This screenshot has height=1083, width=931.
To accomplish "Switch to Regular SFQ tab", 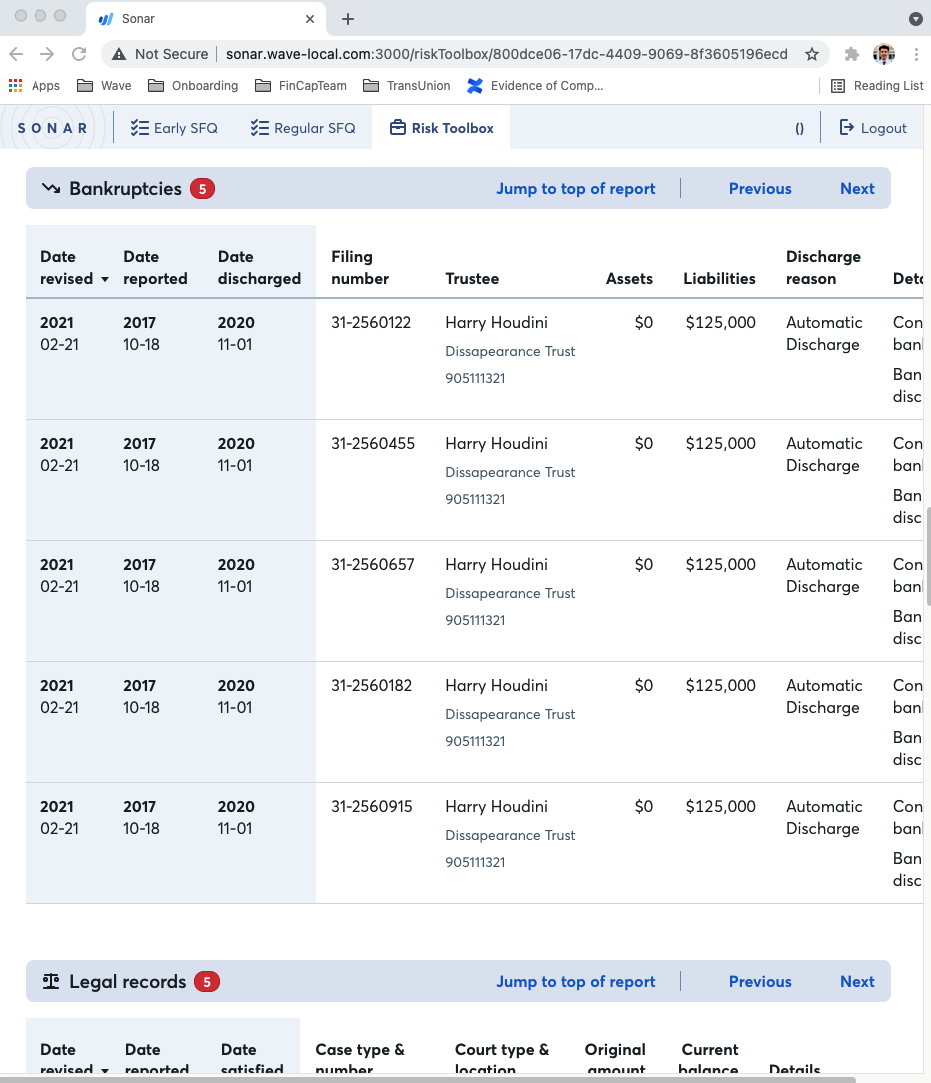I will point(303,128).
